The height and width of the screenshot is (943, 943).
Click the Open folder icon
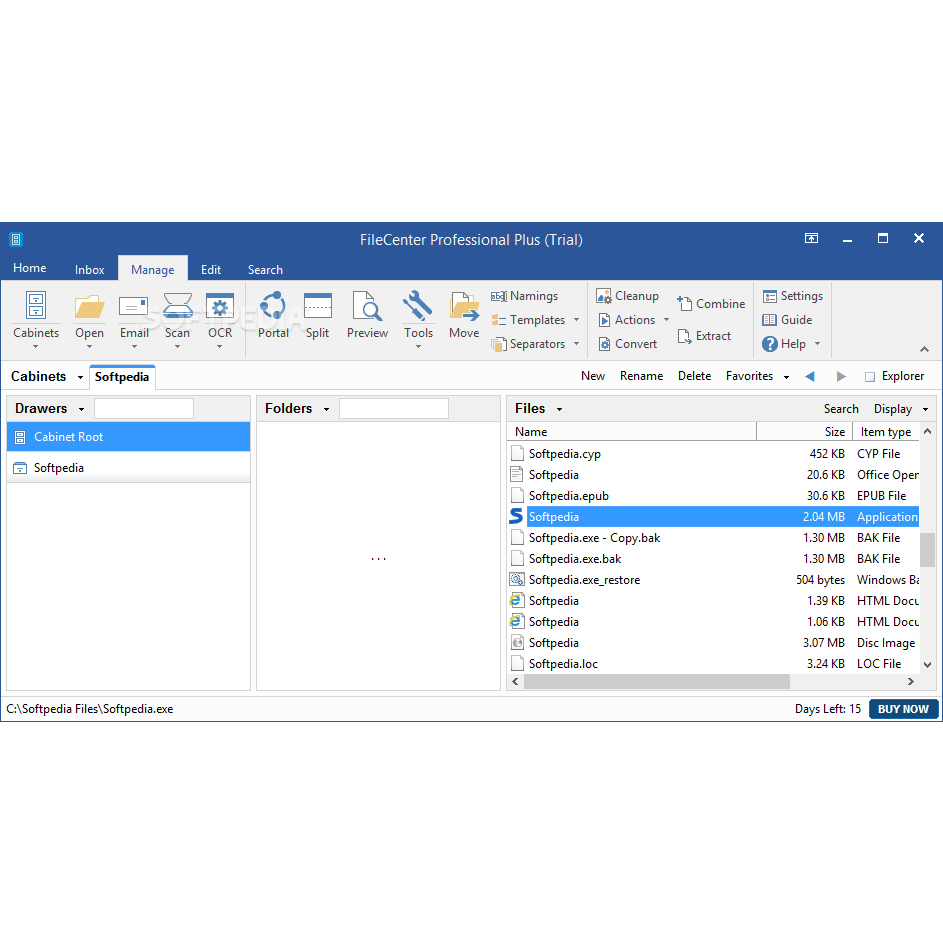[89, 307]
